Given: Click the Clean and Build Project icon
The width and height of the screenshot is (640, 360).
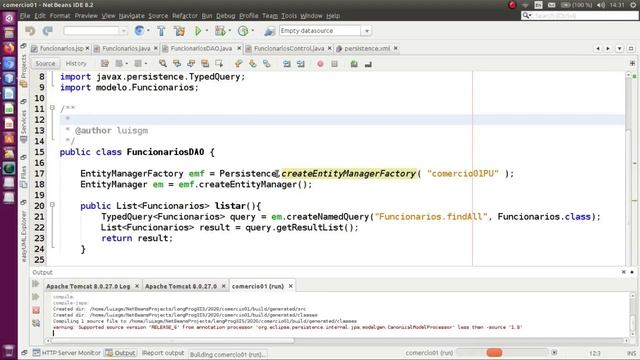Looking at the screenshot, I should point(179,31).
